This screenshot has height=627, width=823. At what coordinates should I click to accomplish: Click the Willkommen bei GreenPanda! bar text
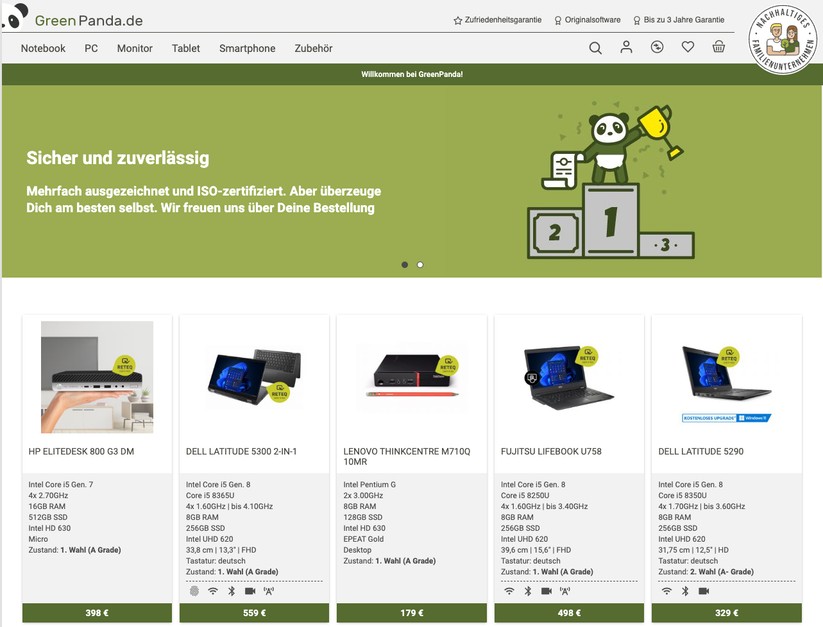[412, 75]
